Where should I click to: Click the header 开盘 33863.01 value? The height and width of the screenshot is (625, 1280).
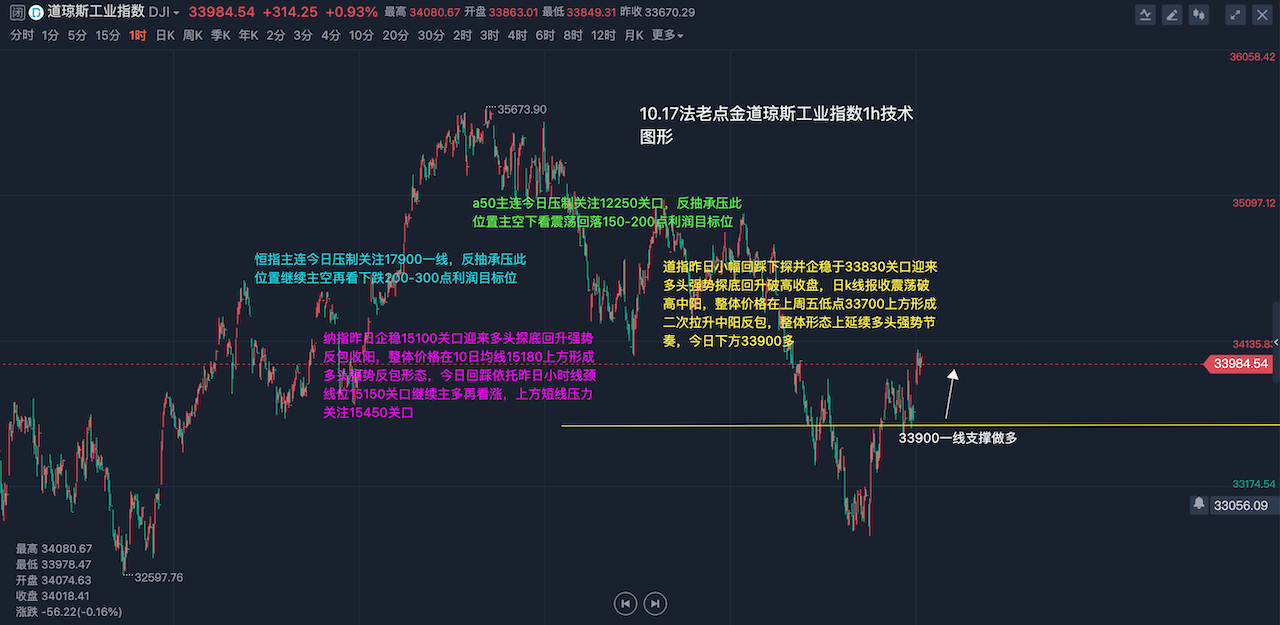tap(503, 13)
